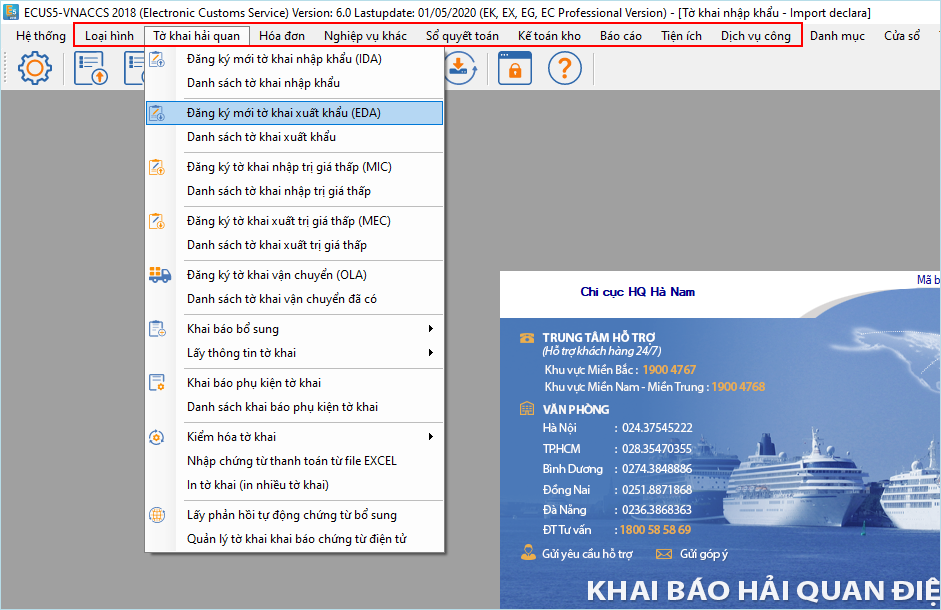Select Đăng ký tờ khai xuất trị giá thấp (MEC)
Screen dimensions: 941x610
point(294,221)
